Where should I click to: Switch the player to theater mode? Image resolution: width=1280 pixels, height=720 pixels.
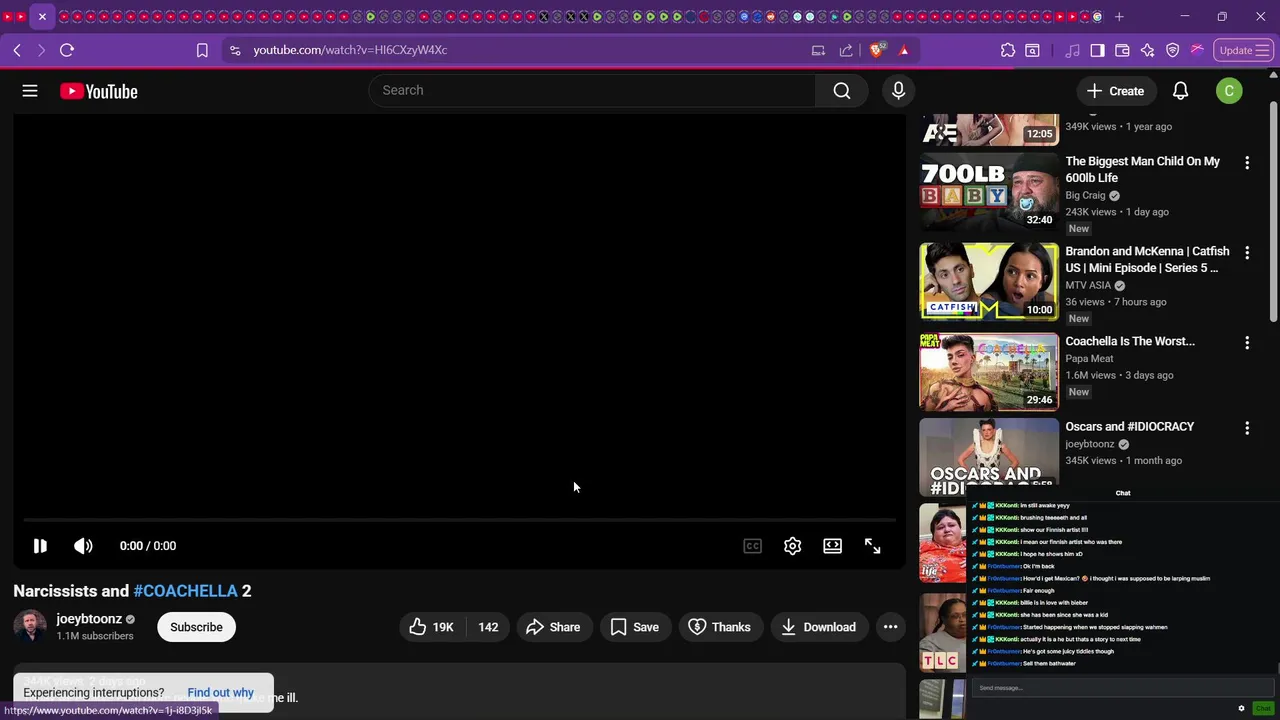[x=832, y=546]
